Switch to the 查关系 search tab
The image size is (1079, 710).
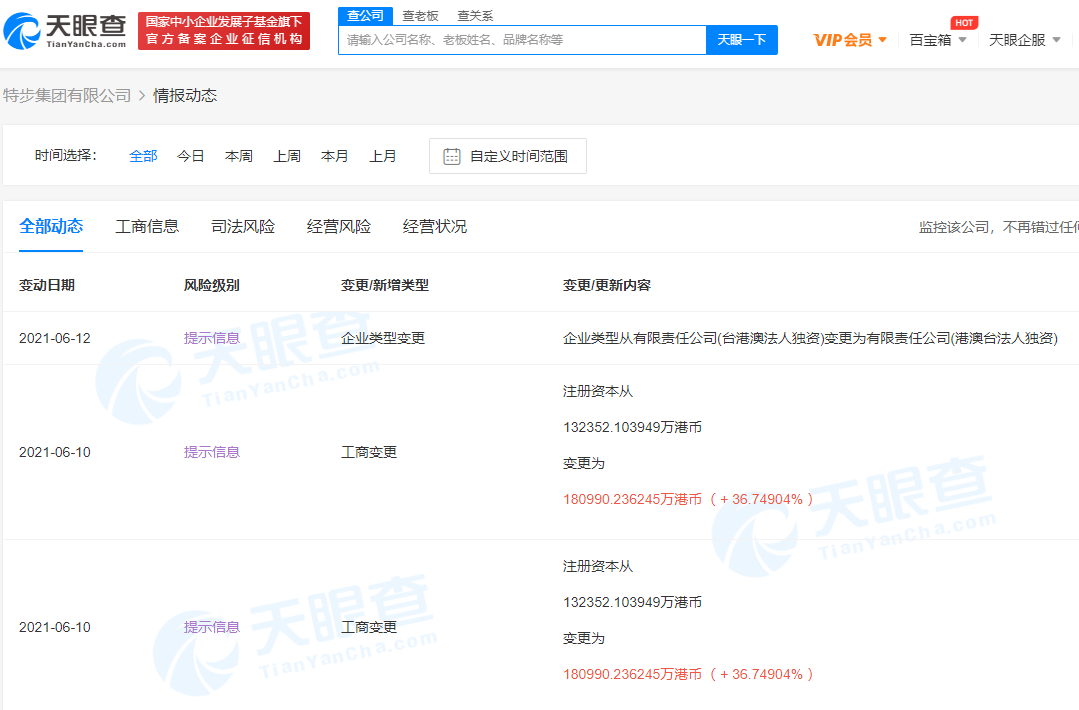[475, 16]
